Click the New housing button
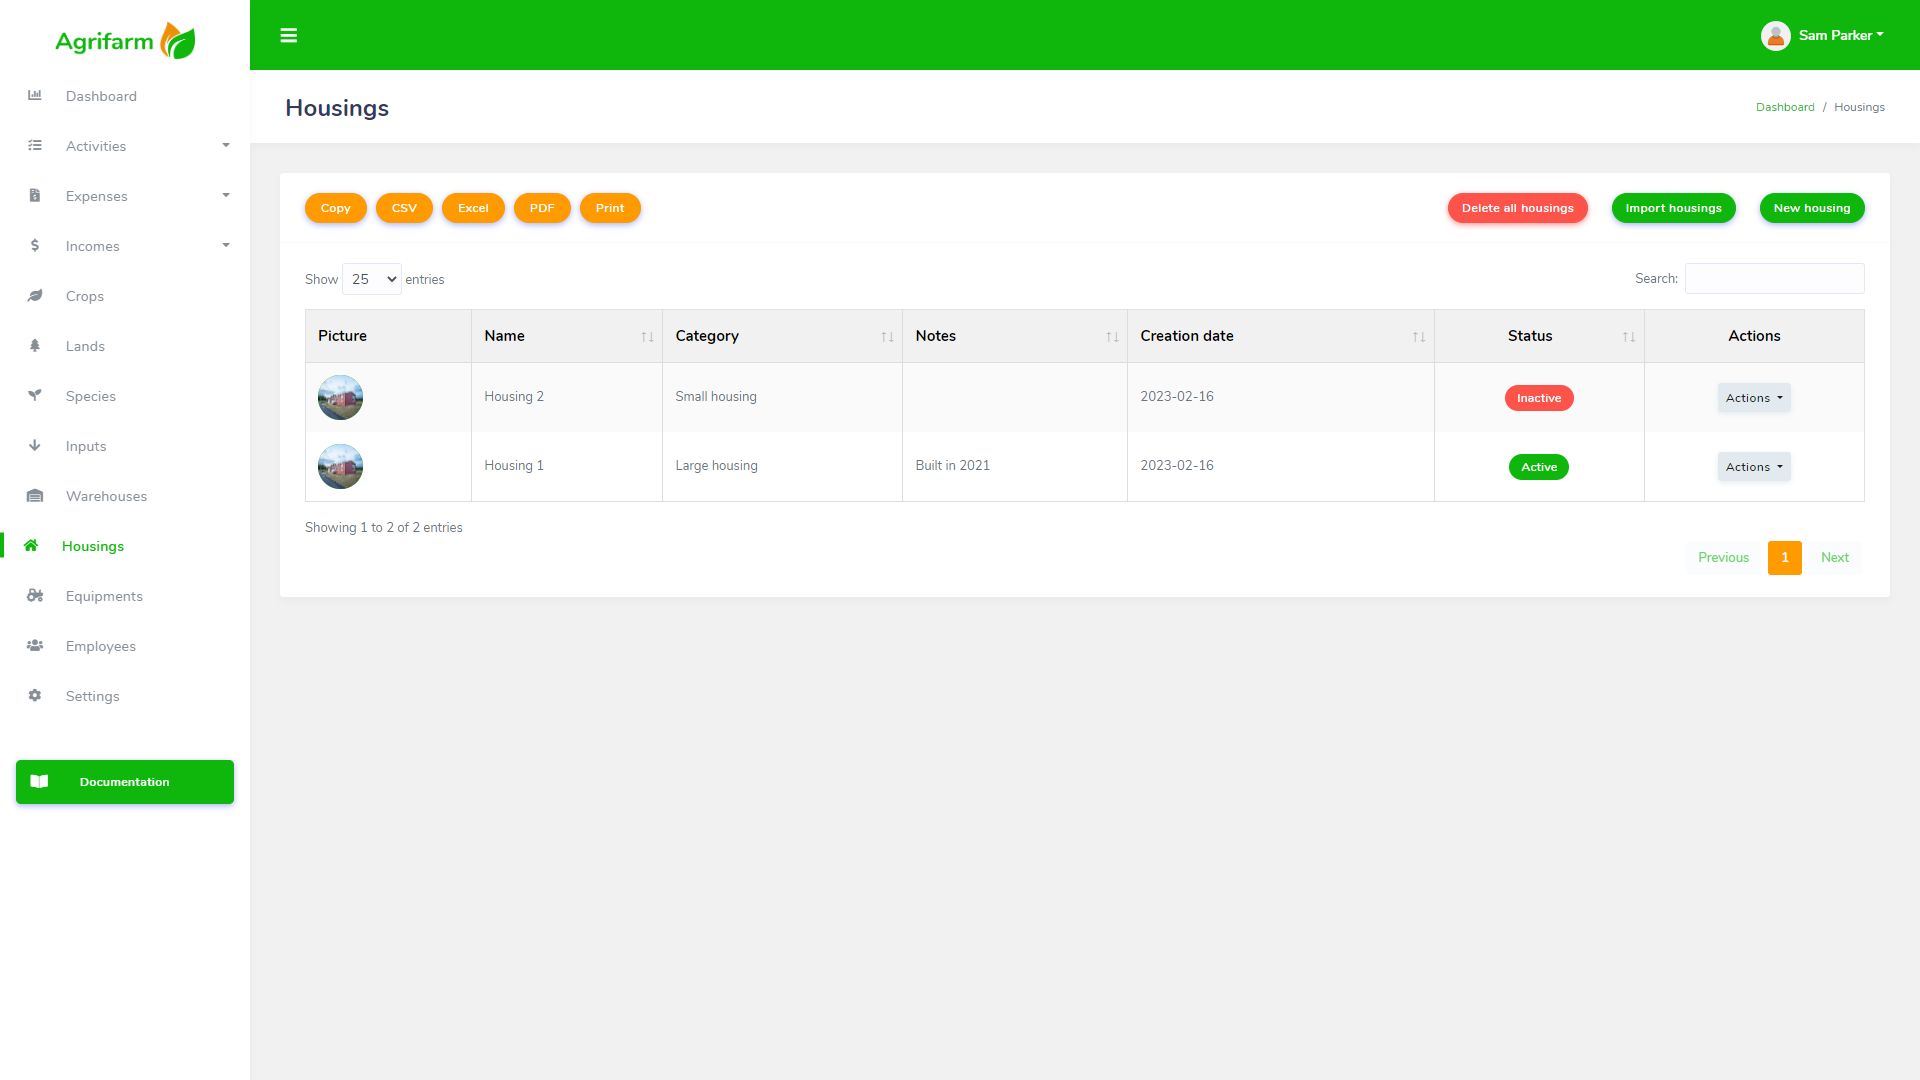Viewport: 1920px width, 1080px height. 1811,208
